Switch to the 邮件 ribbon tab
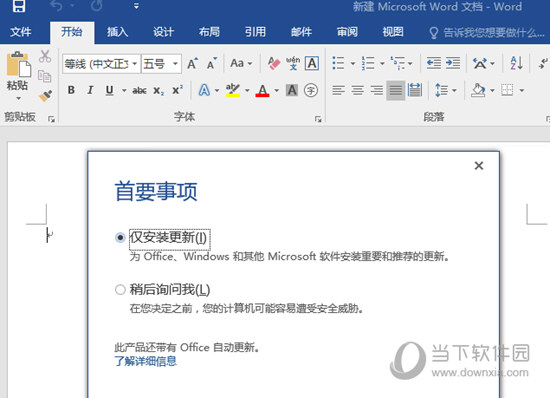 [x=301, y=32]
